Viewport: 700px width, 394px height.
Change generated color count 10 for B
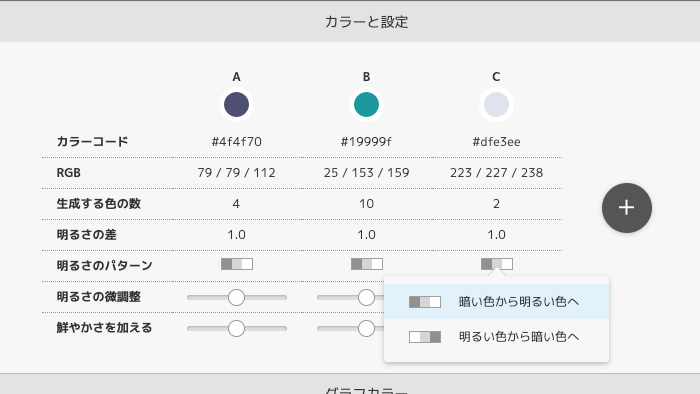(366, 204)
